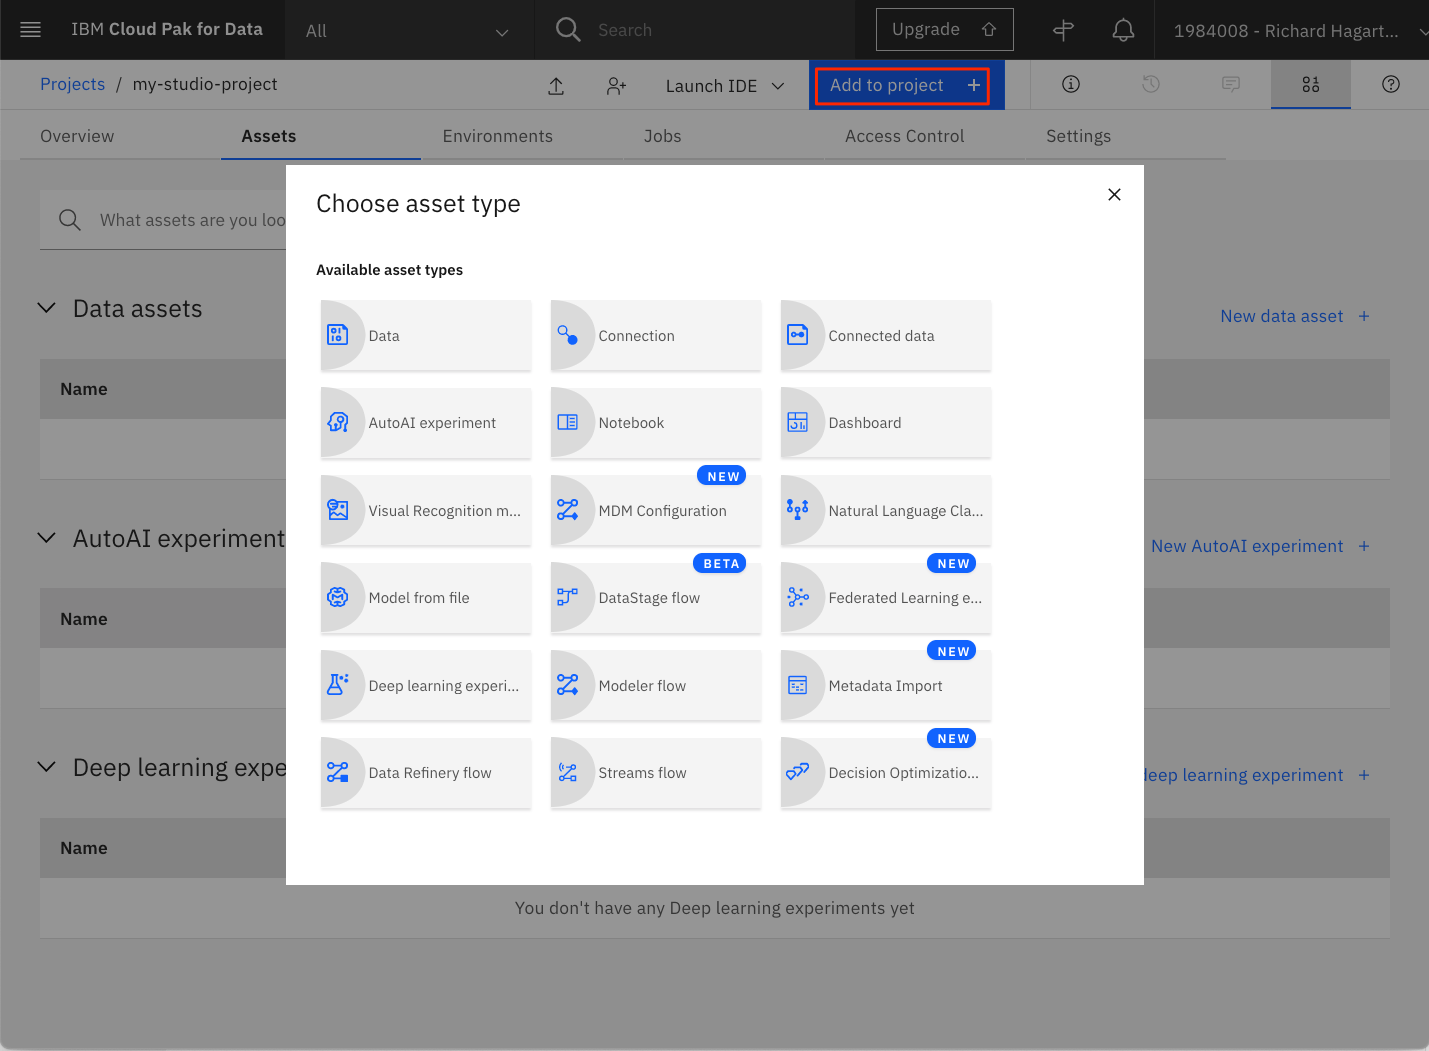Click the New AutoAI experiment link
The width and height of the screenshot is (1429, 1051).
pyautogui.click(x=1260, y=546)
